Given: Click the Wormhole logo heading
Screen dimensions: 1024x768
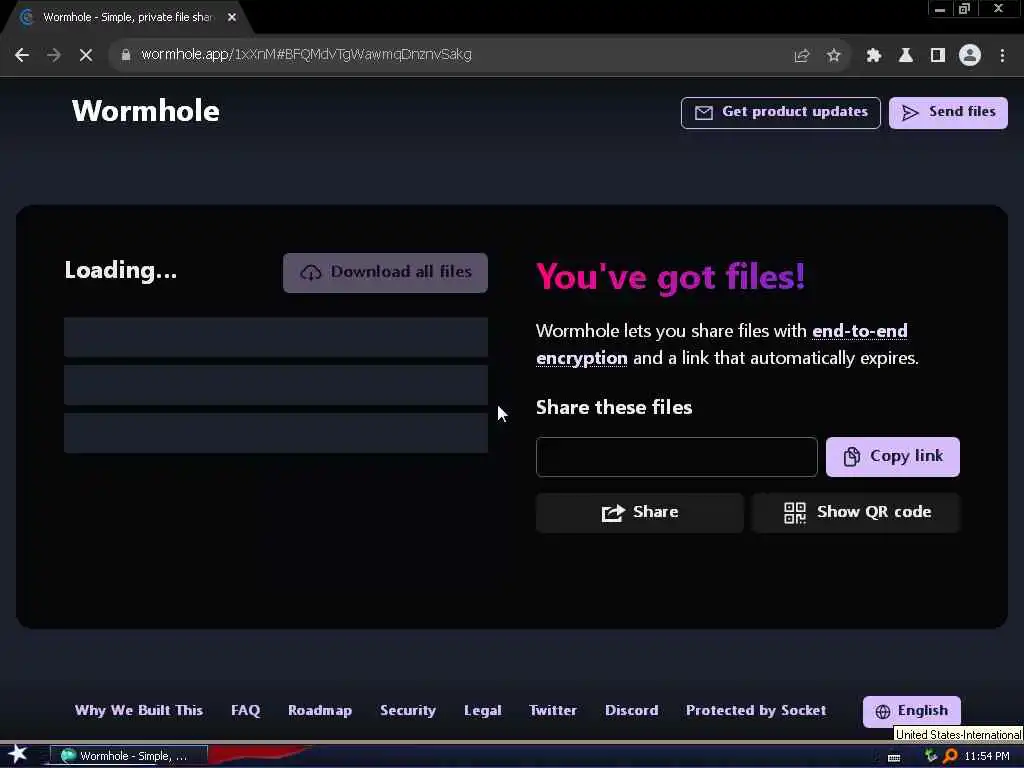Looking at the screenshot, I should click(x=146, y=111).
